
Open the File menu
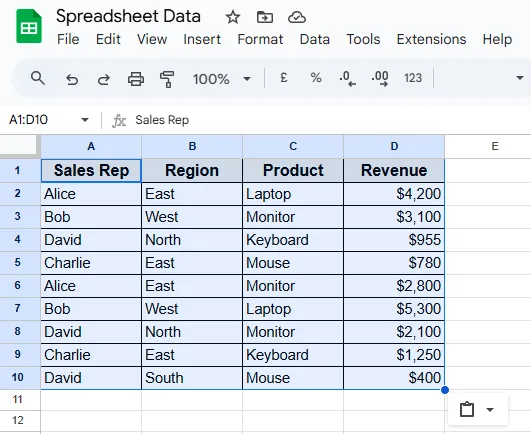coord(68,39)
